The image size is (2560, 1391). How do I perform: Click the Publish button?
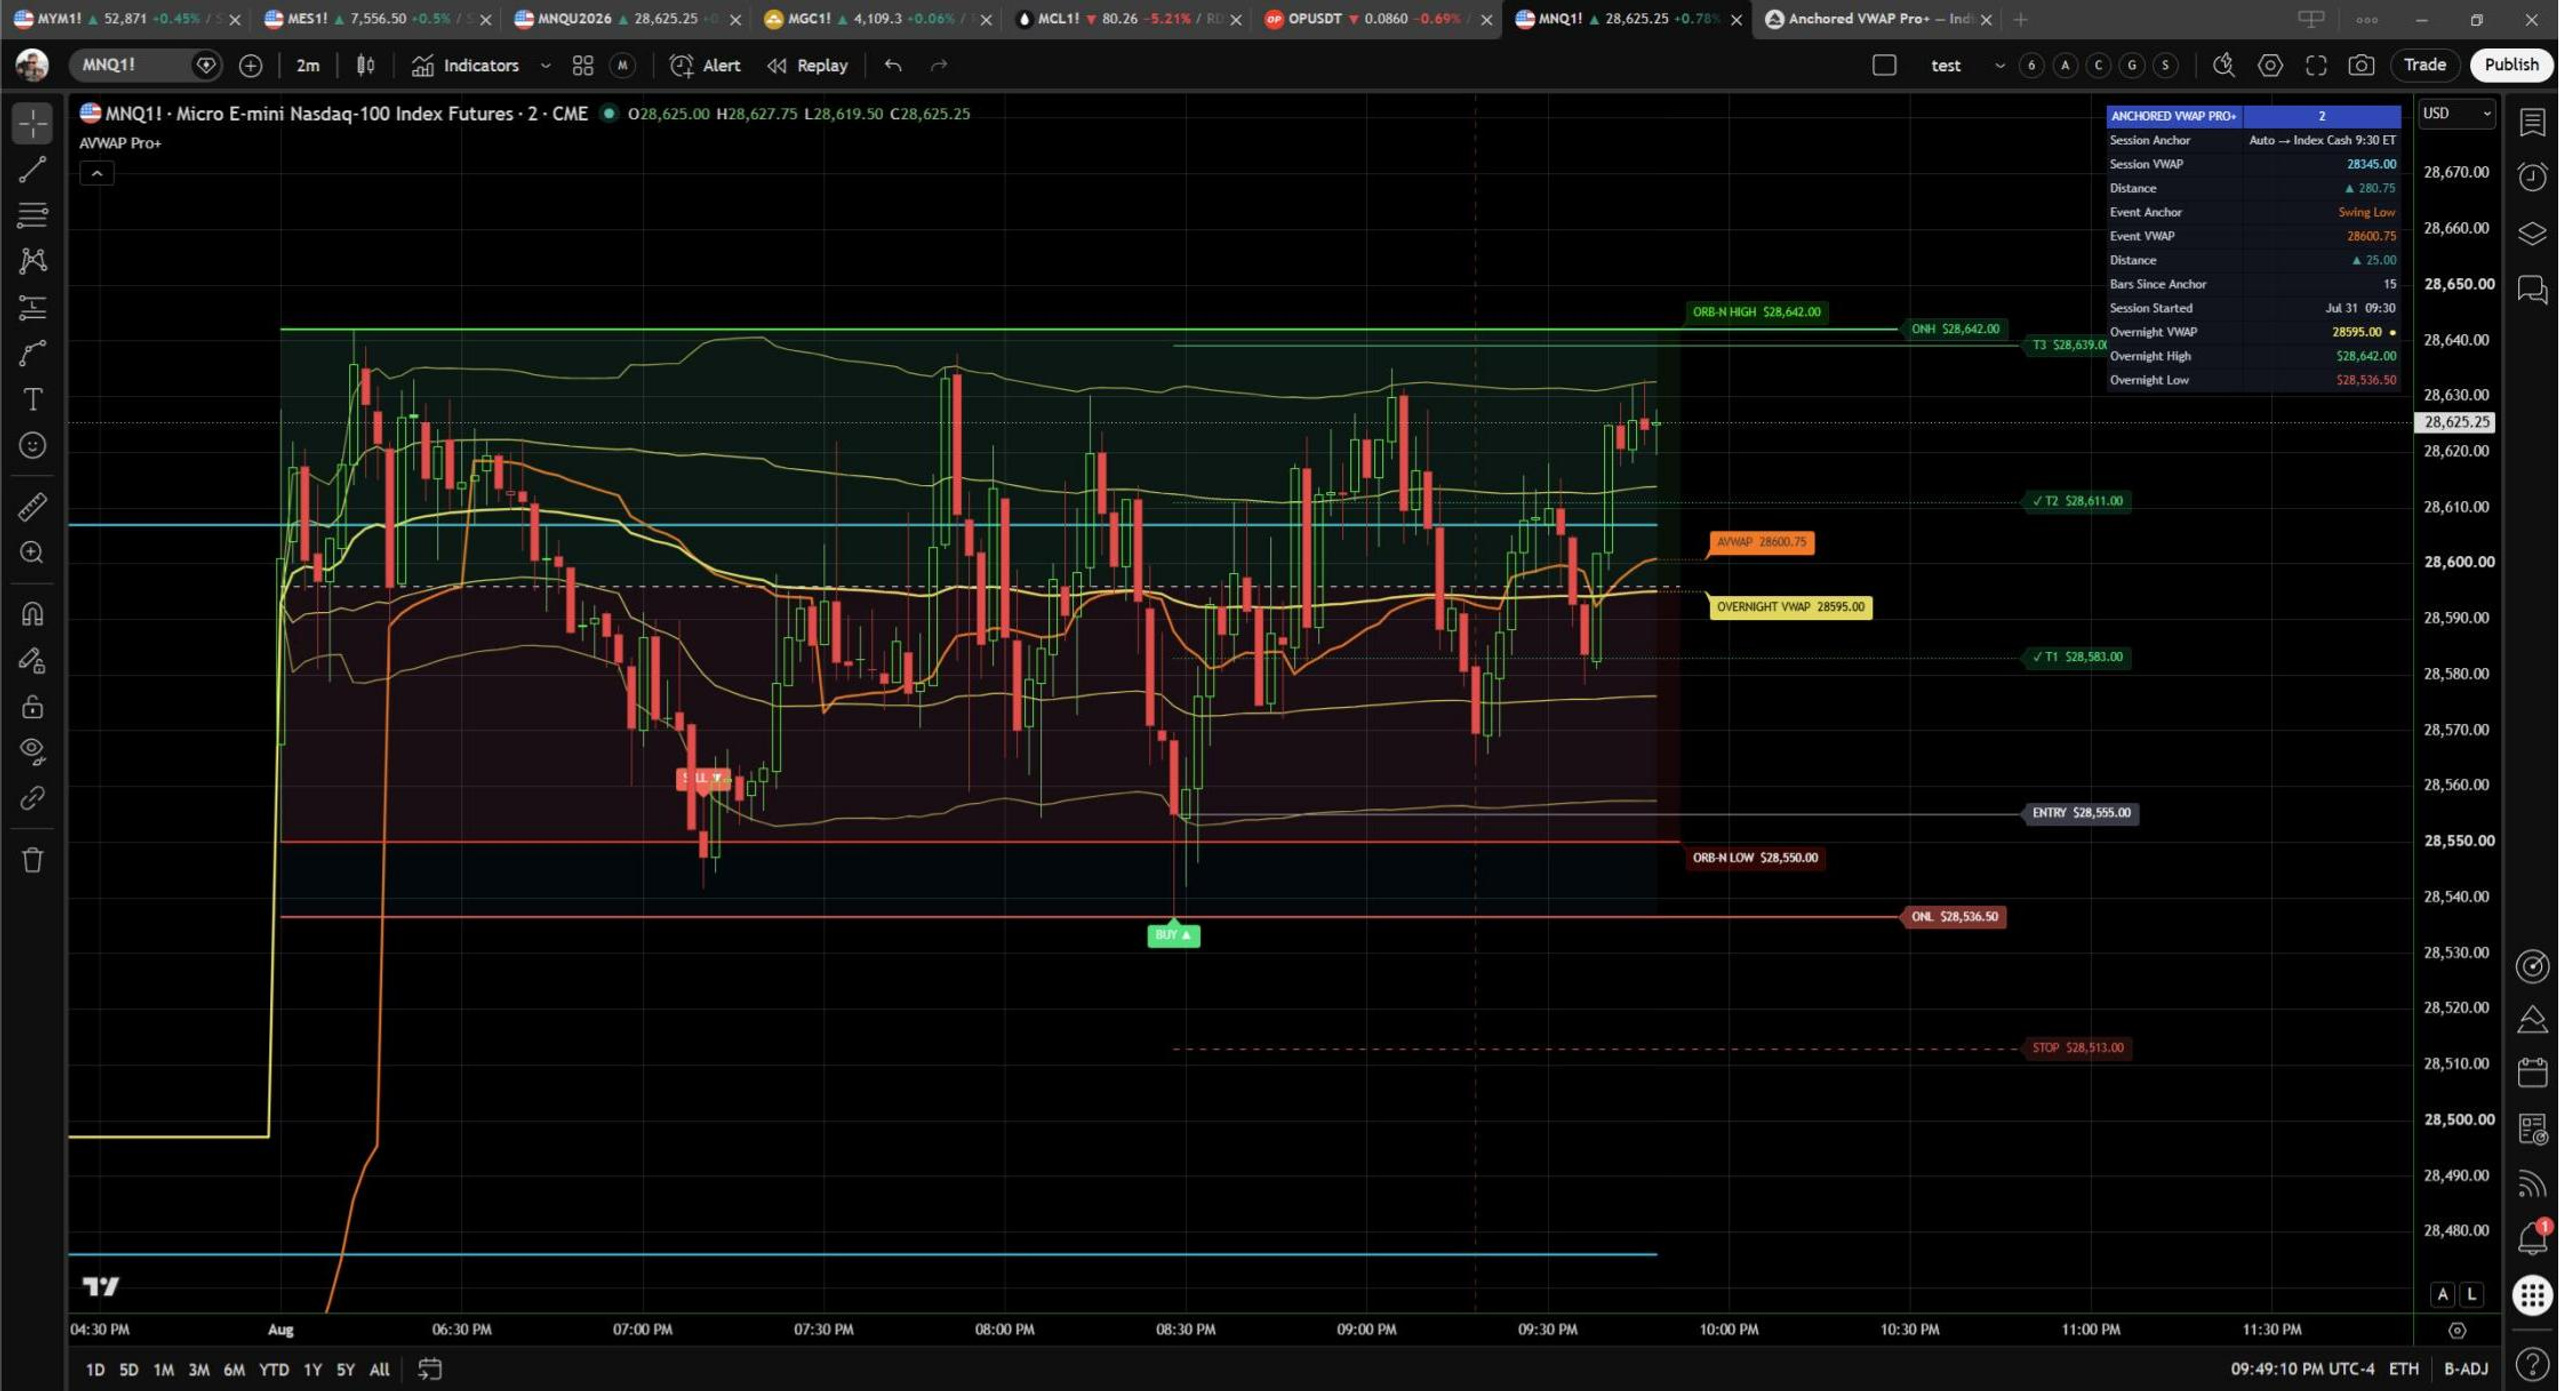[2511, 65]
